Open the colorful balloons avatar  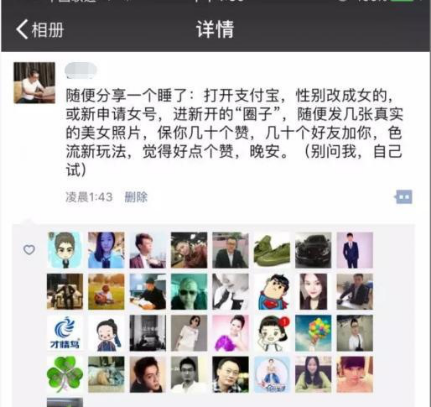313,333
